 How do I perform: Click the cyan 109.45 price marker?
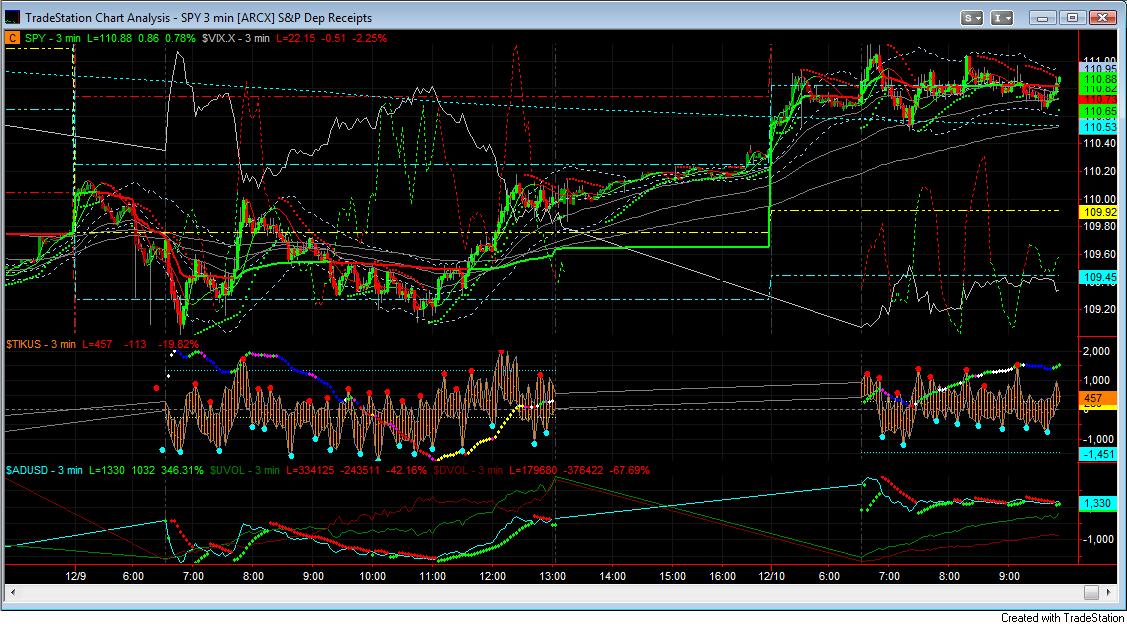pos(1096,277)
